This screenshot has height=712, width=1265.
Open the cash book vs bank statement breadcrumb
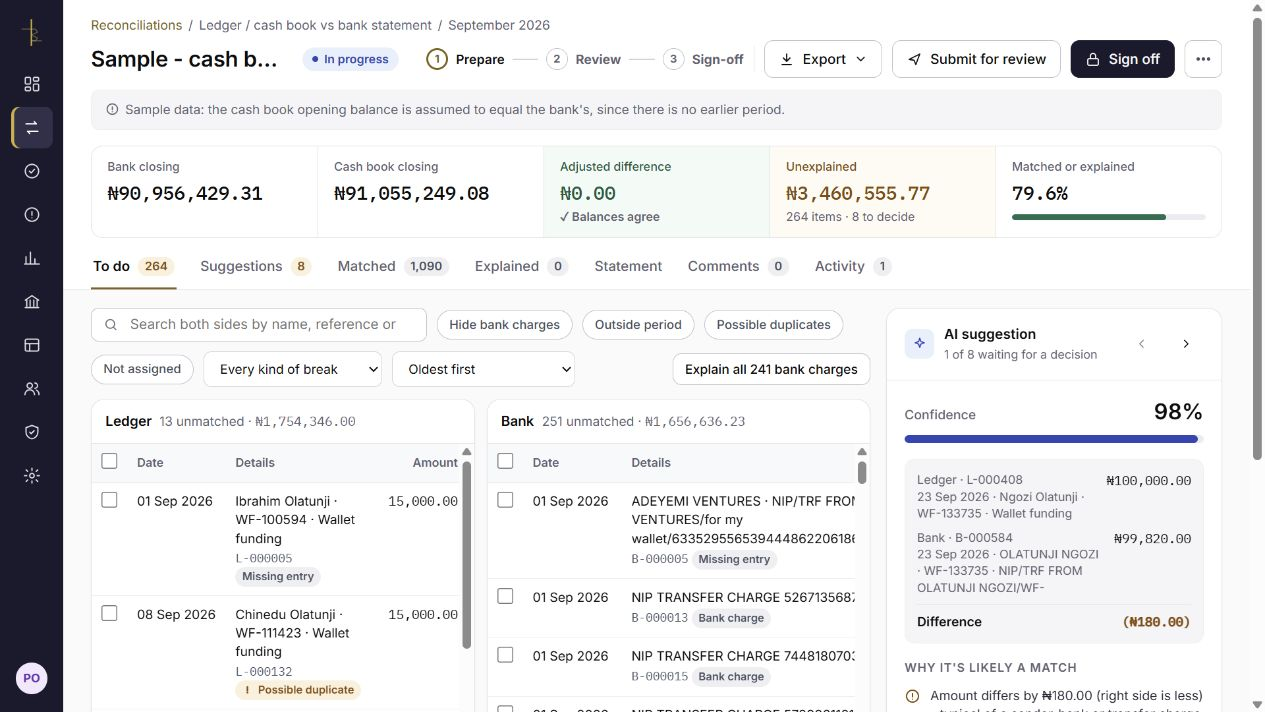pyautogui.click(x=343, y=25)
